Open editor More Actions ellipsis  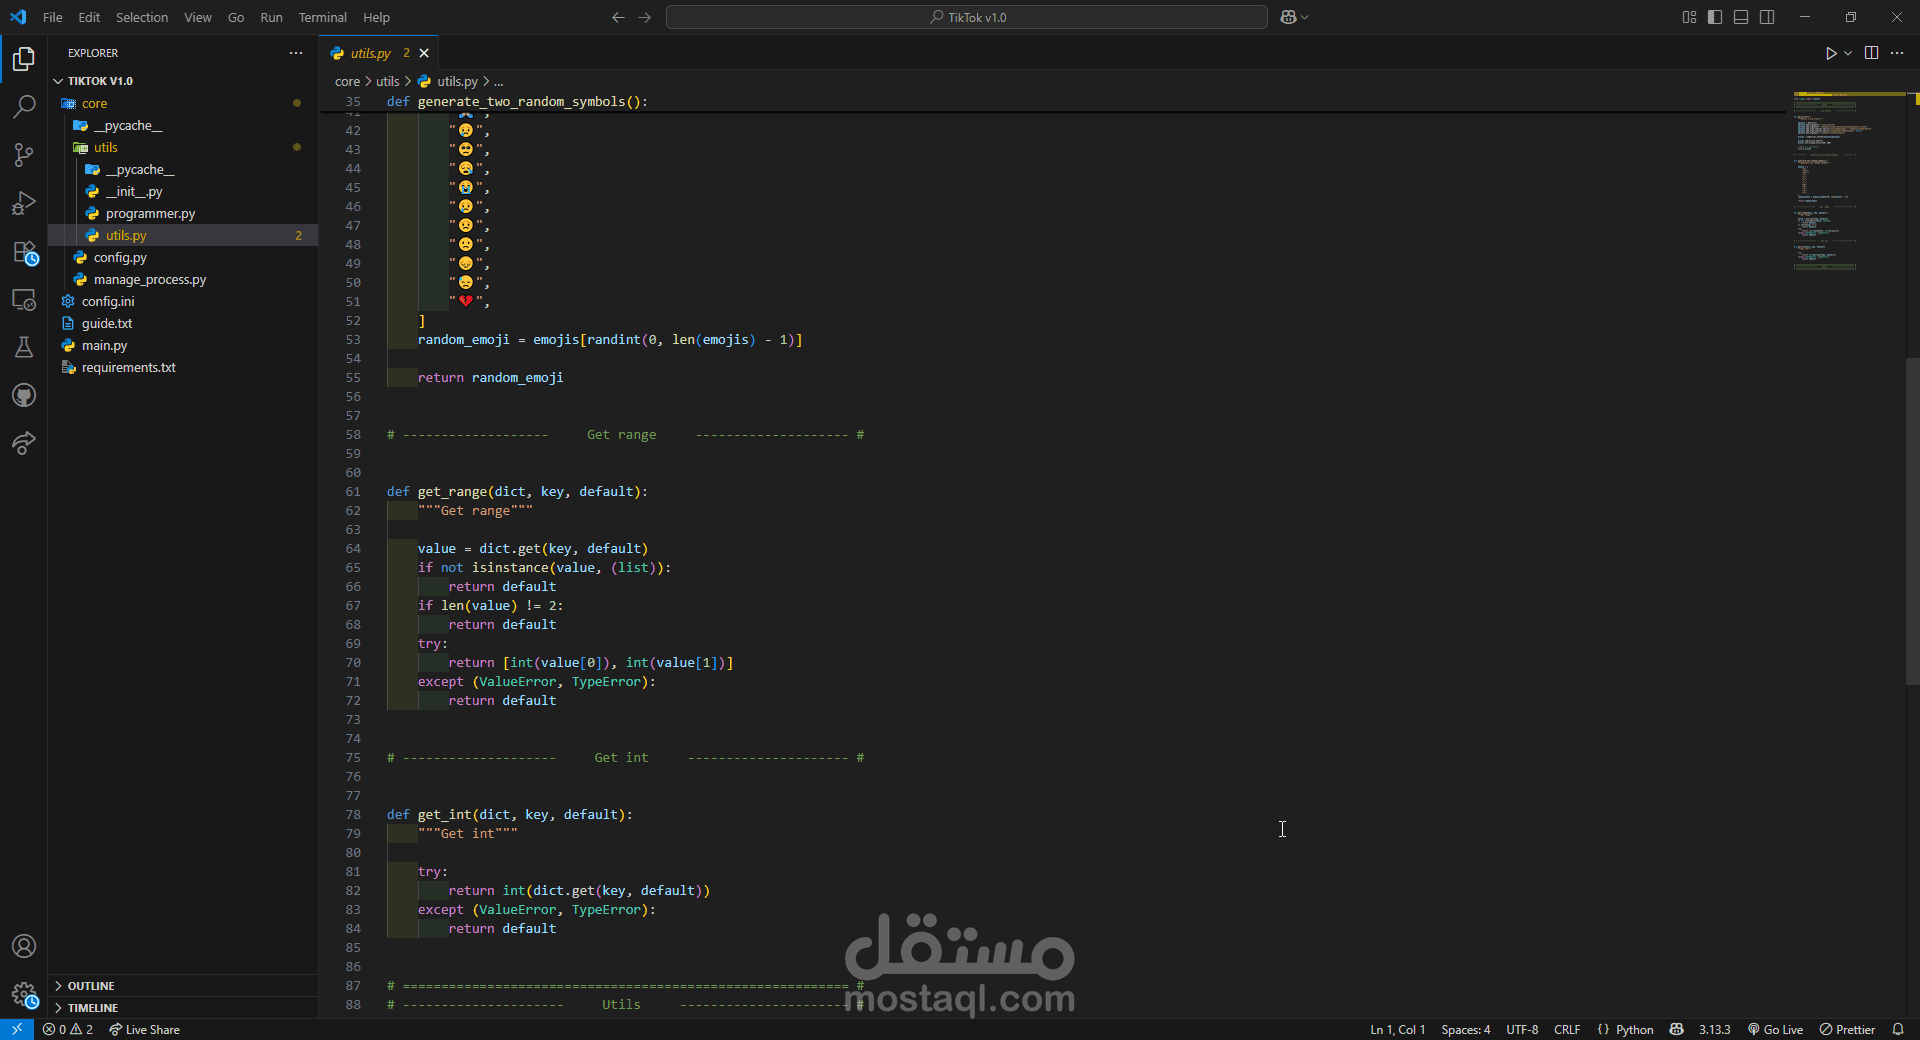(x=1897, y=53)
